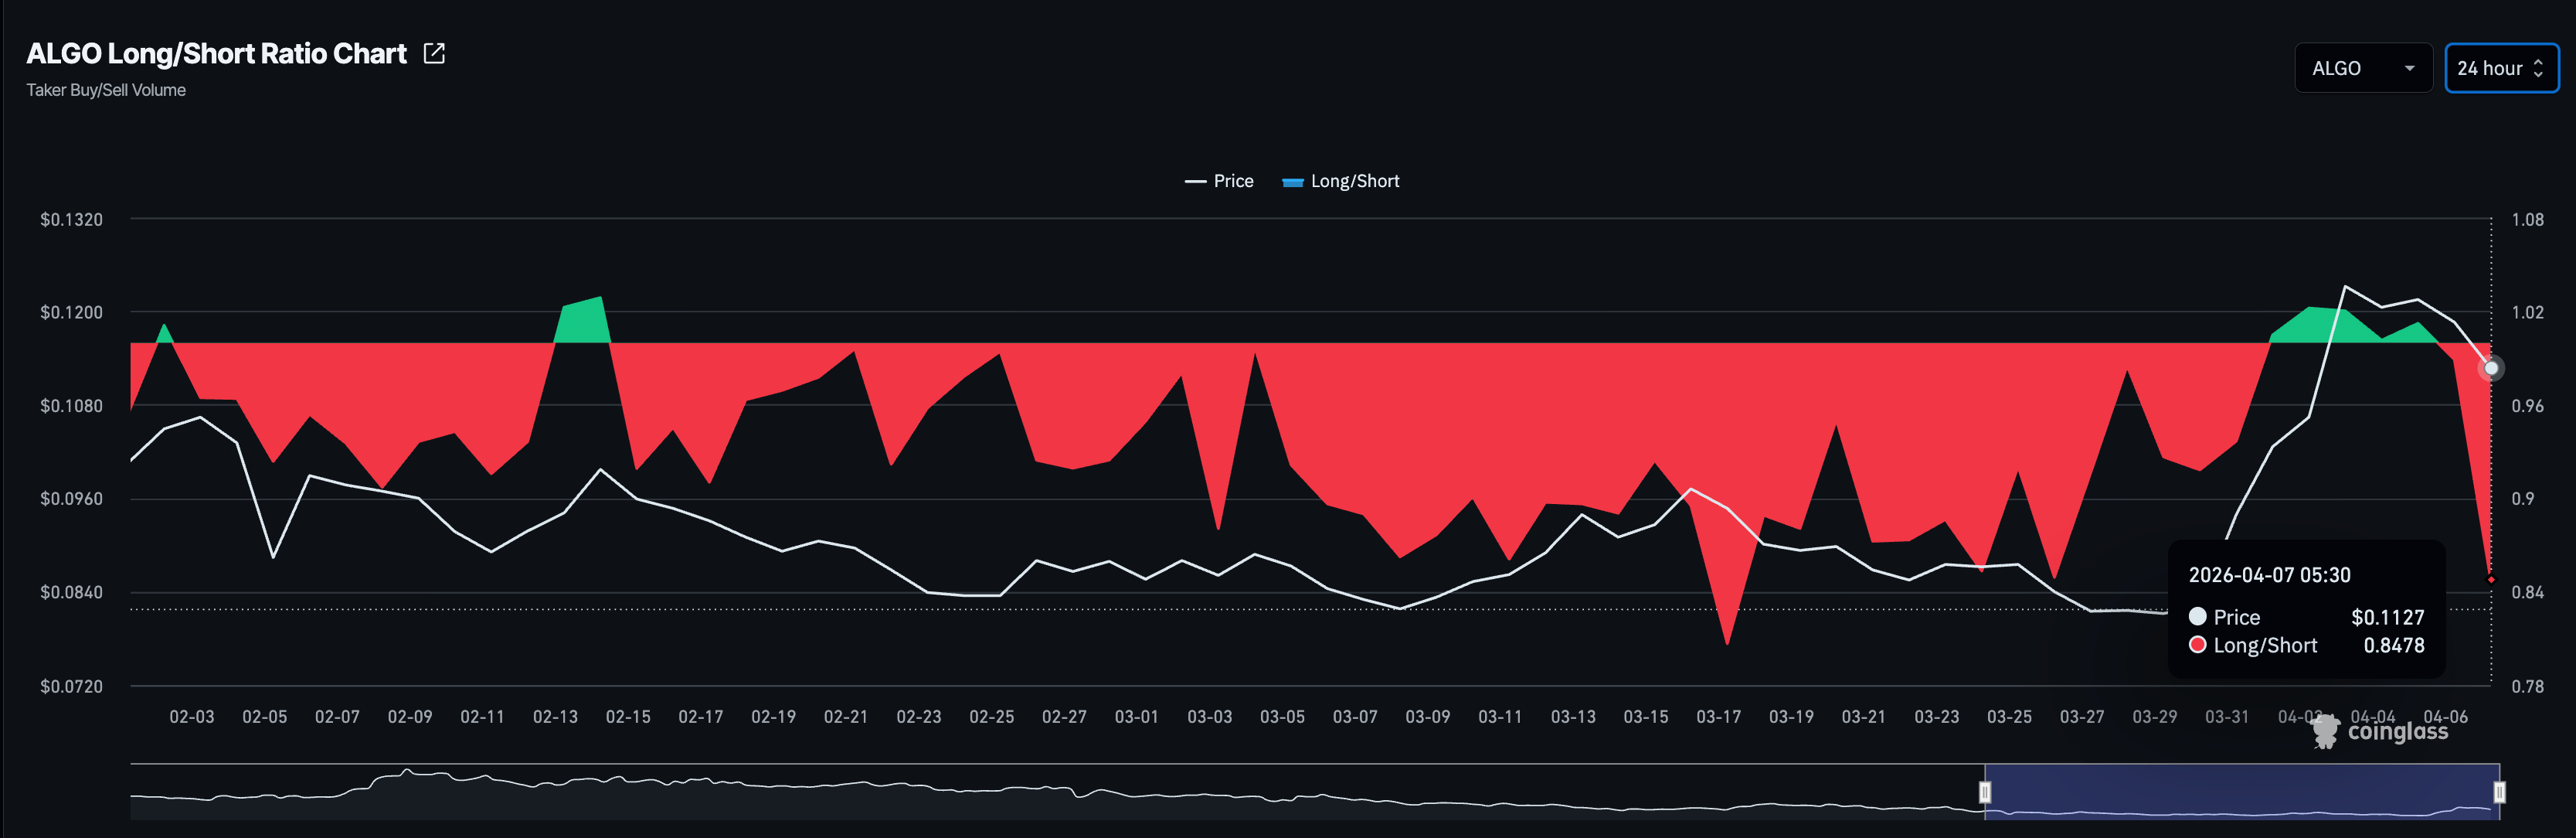
Task: Click the ALGO dropdown caret arrow
Action: pyautogui.click(x=2409, y=68)
